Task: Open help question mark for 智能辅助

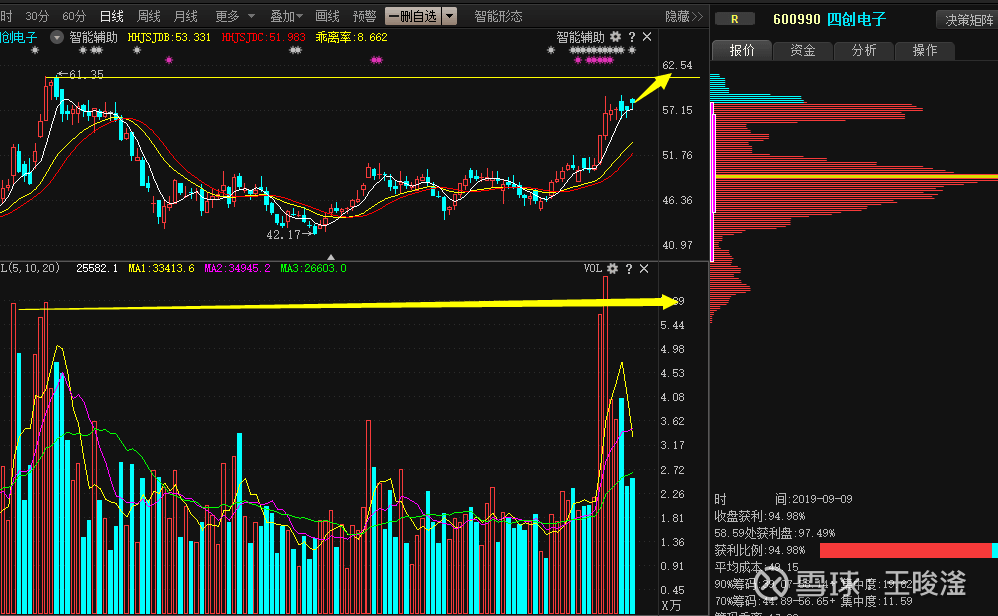Action: point(632,37)
